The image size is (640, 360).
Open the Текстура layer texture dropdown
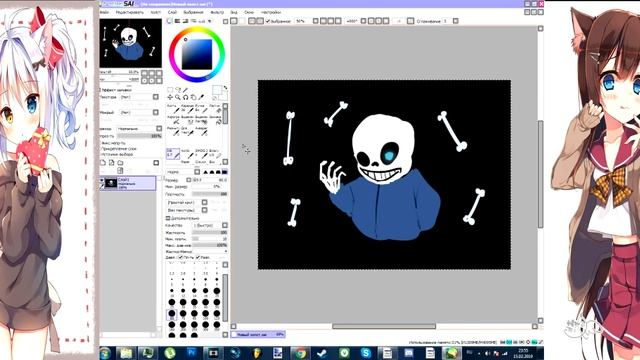156,97
